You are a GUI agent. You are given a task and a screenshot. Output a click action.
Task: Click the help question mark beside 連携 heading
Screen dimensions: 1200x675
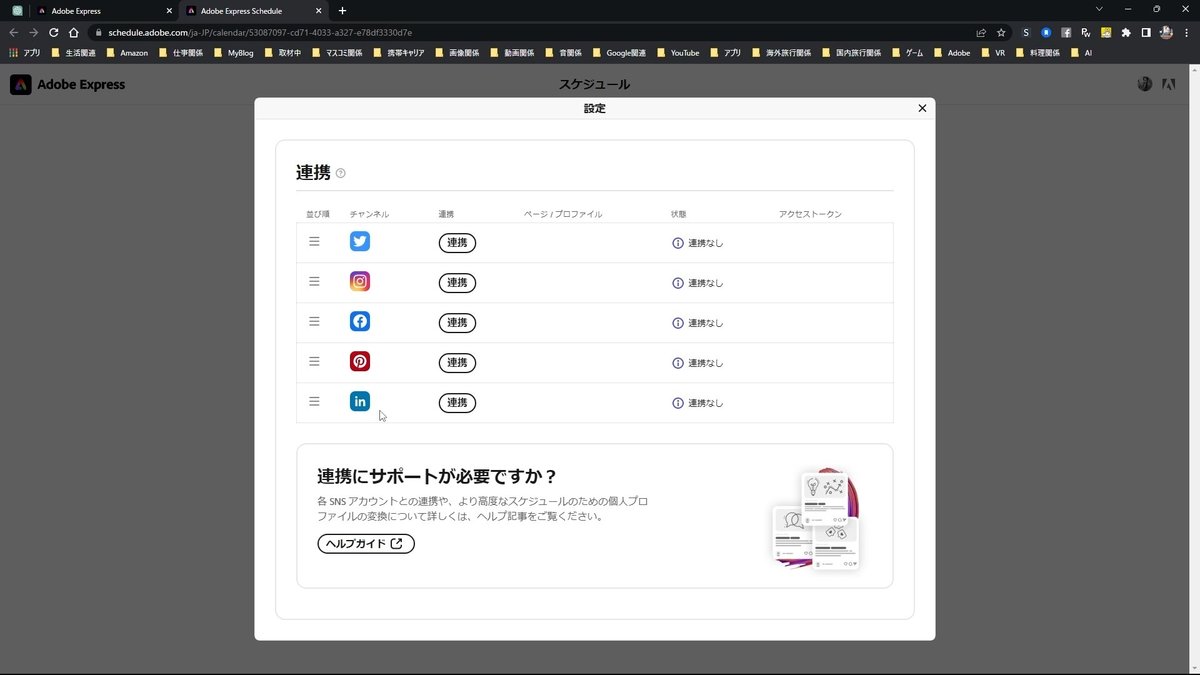[341, 173]
